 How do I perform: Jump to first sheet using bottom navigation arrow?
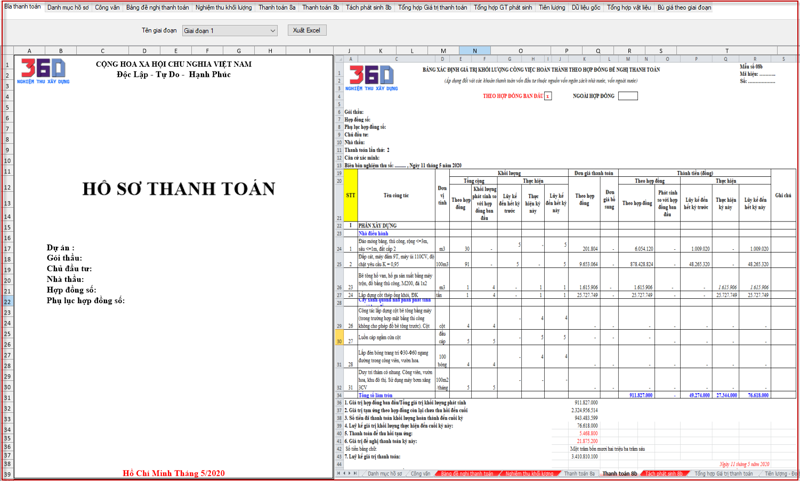pyautogui.click(x=339, y=474)
